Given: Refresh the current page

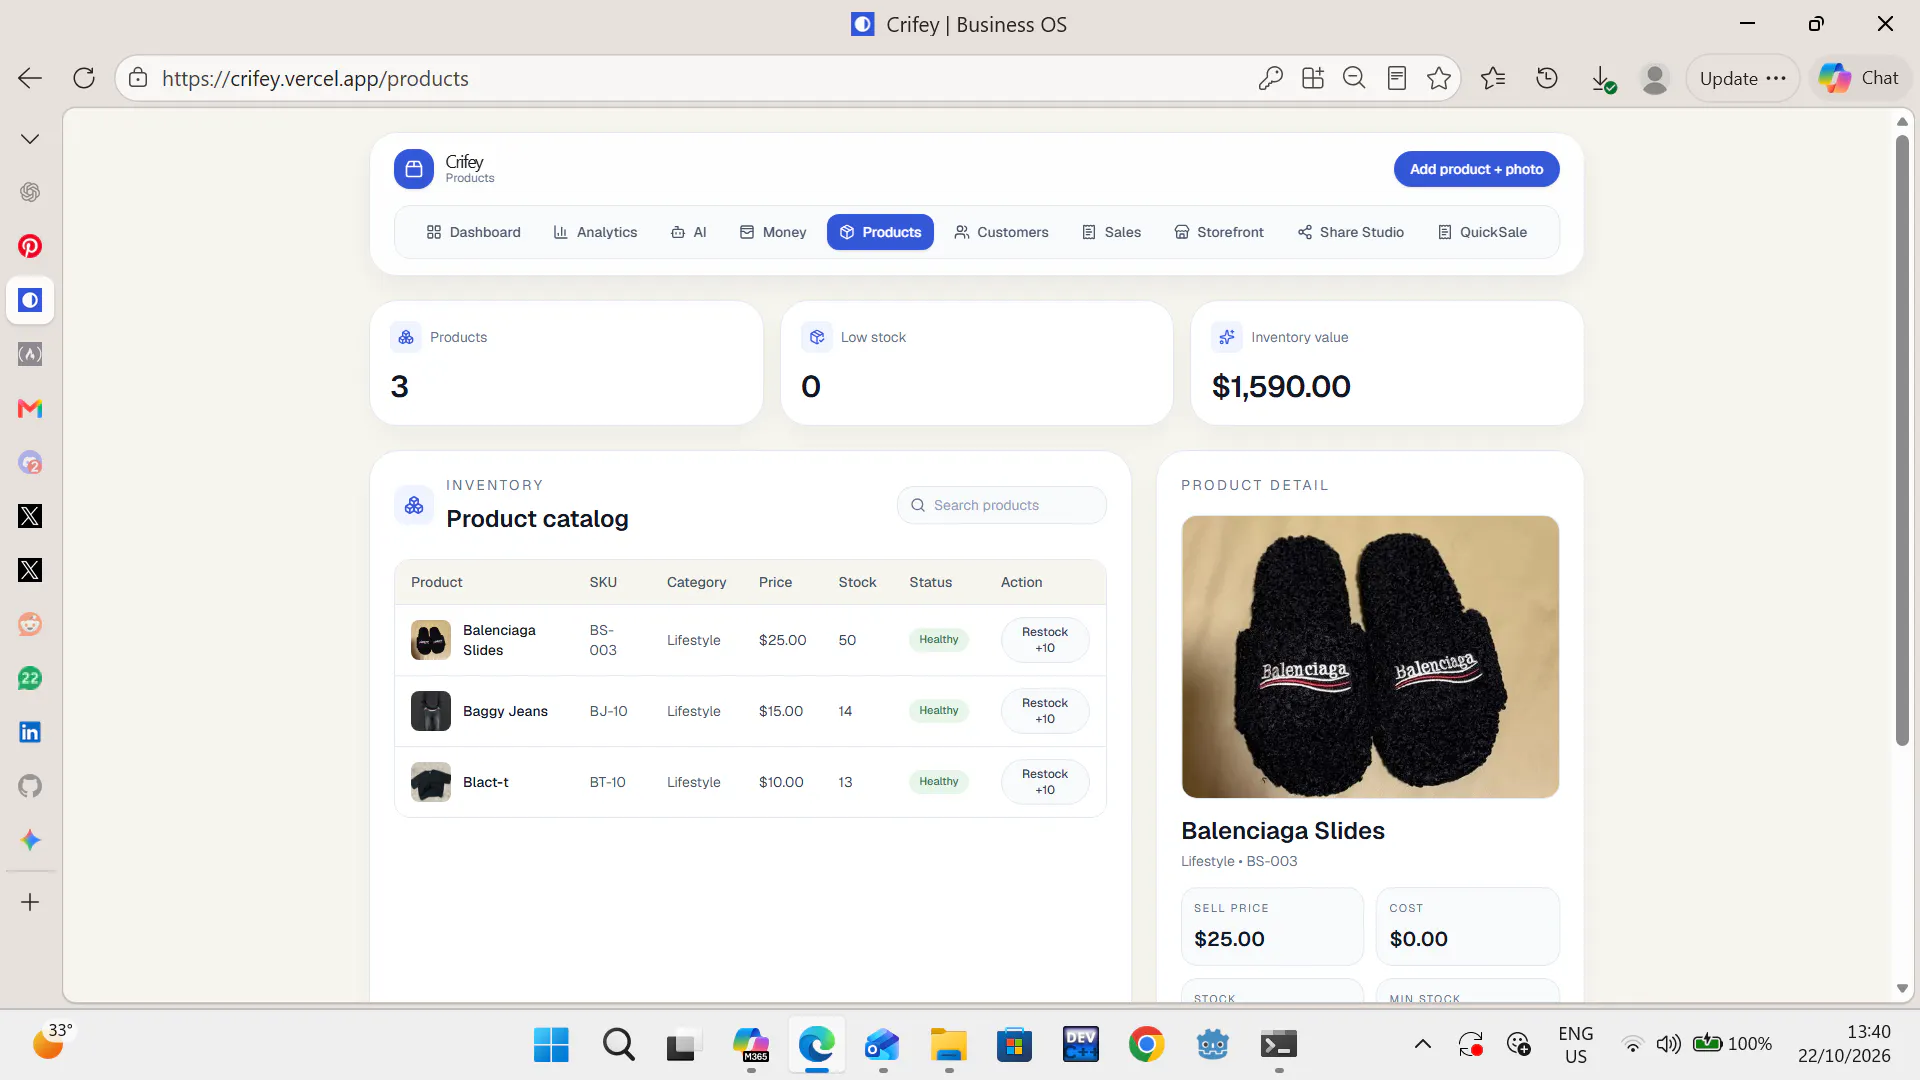Looking at the screenshot, I should 84,78.
